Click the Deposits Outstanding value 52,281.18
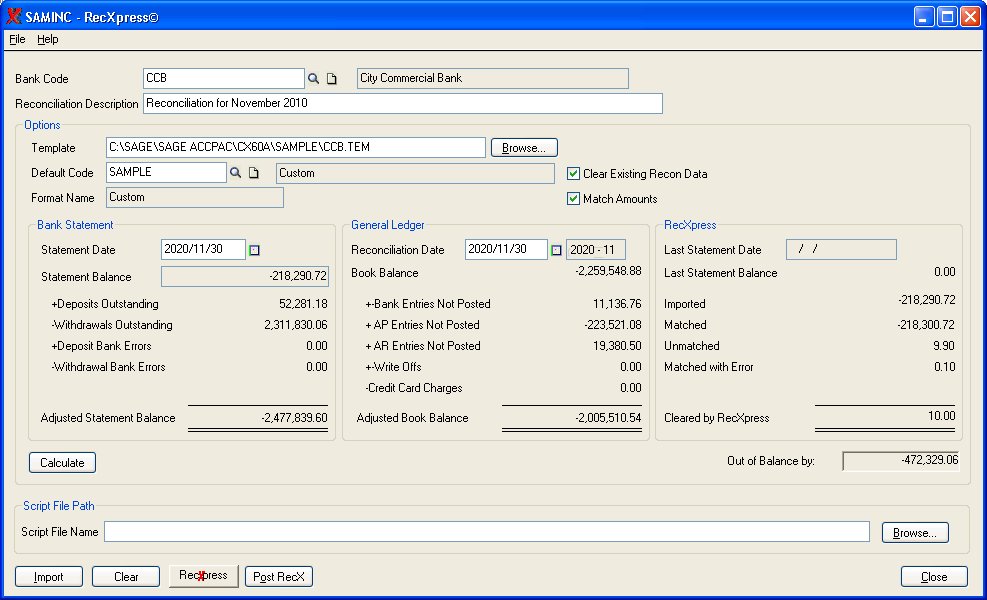Screen dimensions: 987x600 click(x=303, y=304)
